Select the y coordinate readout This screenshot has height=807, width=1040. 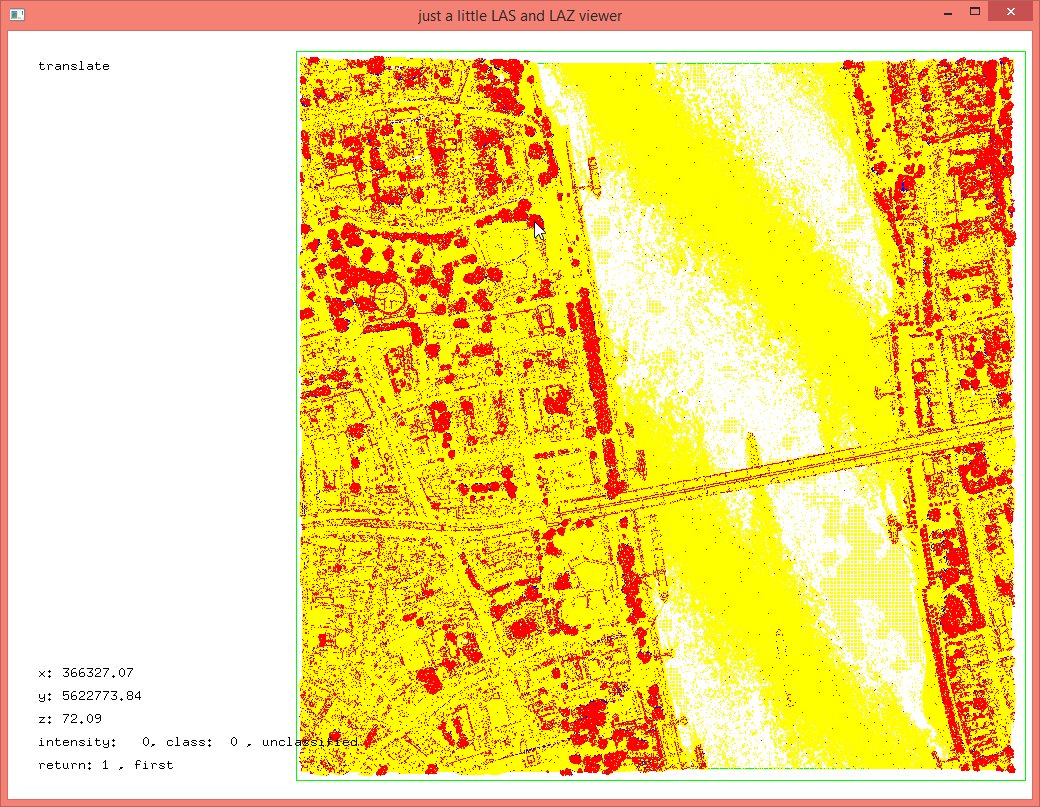(90, 696)
